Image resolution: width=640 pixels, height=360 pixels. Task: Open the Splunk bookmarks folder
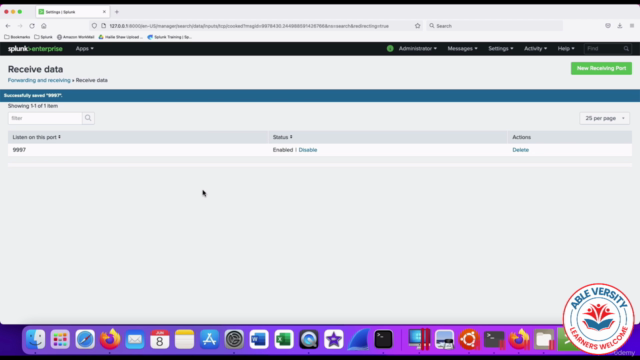43,37
